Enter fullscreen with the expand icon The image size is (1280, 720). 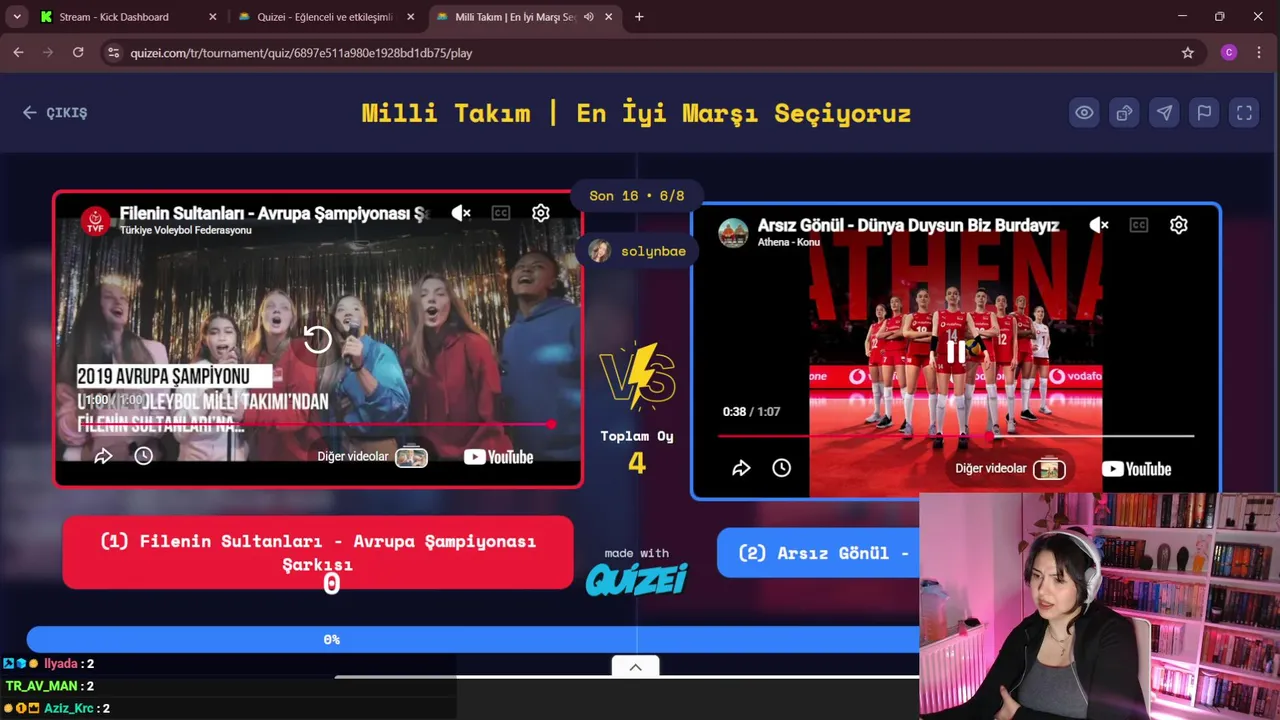click(1244, 113)
